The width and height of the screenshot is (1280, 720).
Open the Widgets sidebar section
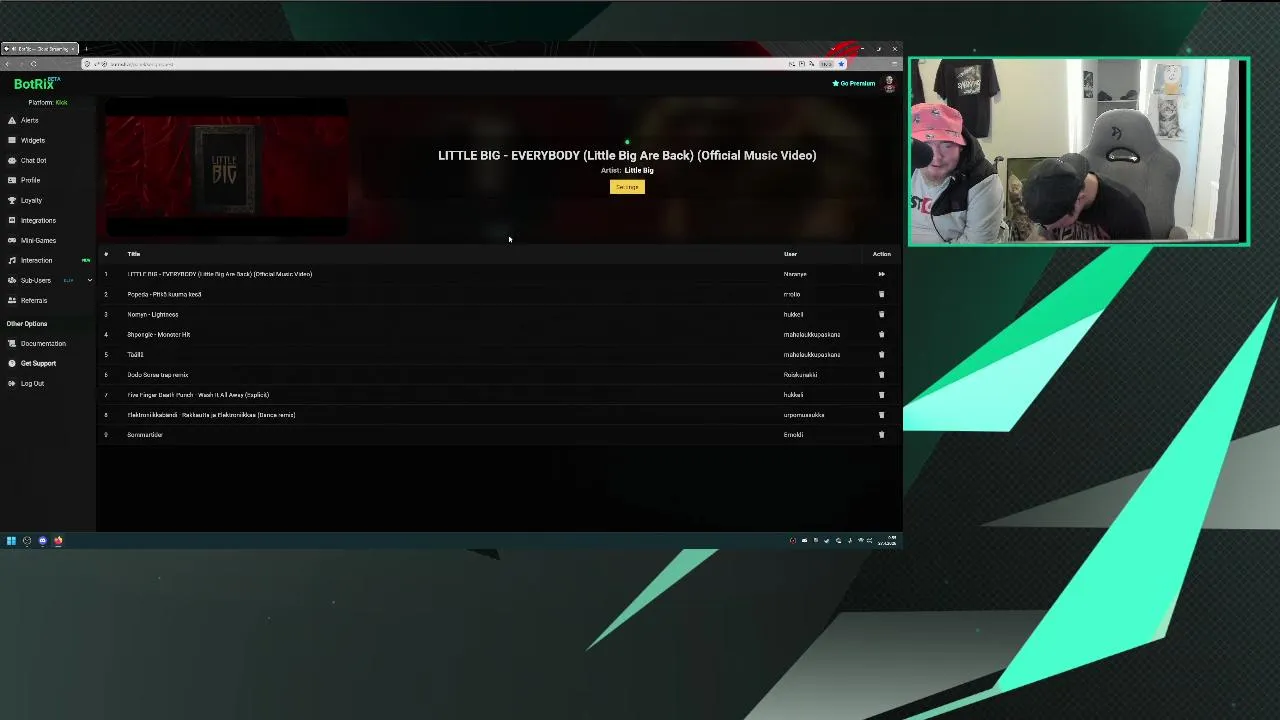click(x=32, y=140)
